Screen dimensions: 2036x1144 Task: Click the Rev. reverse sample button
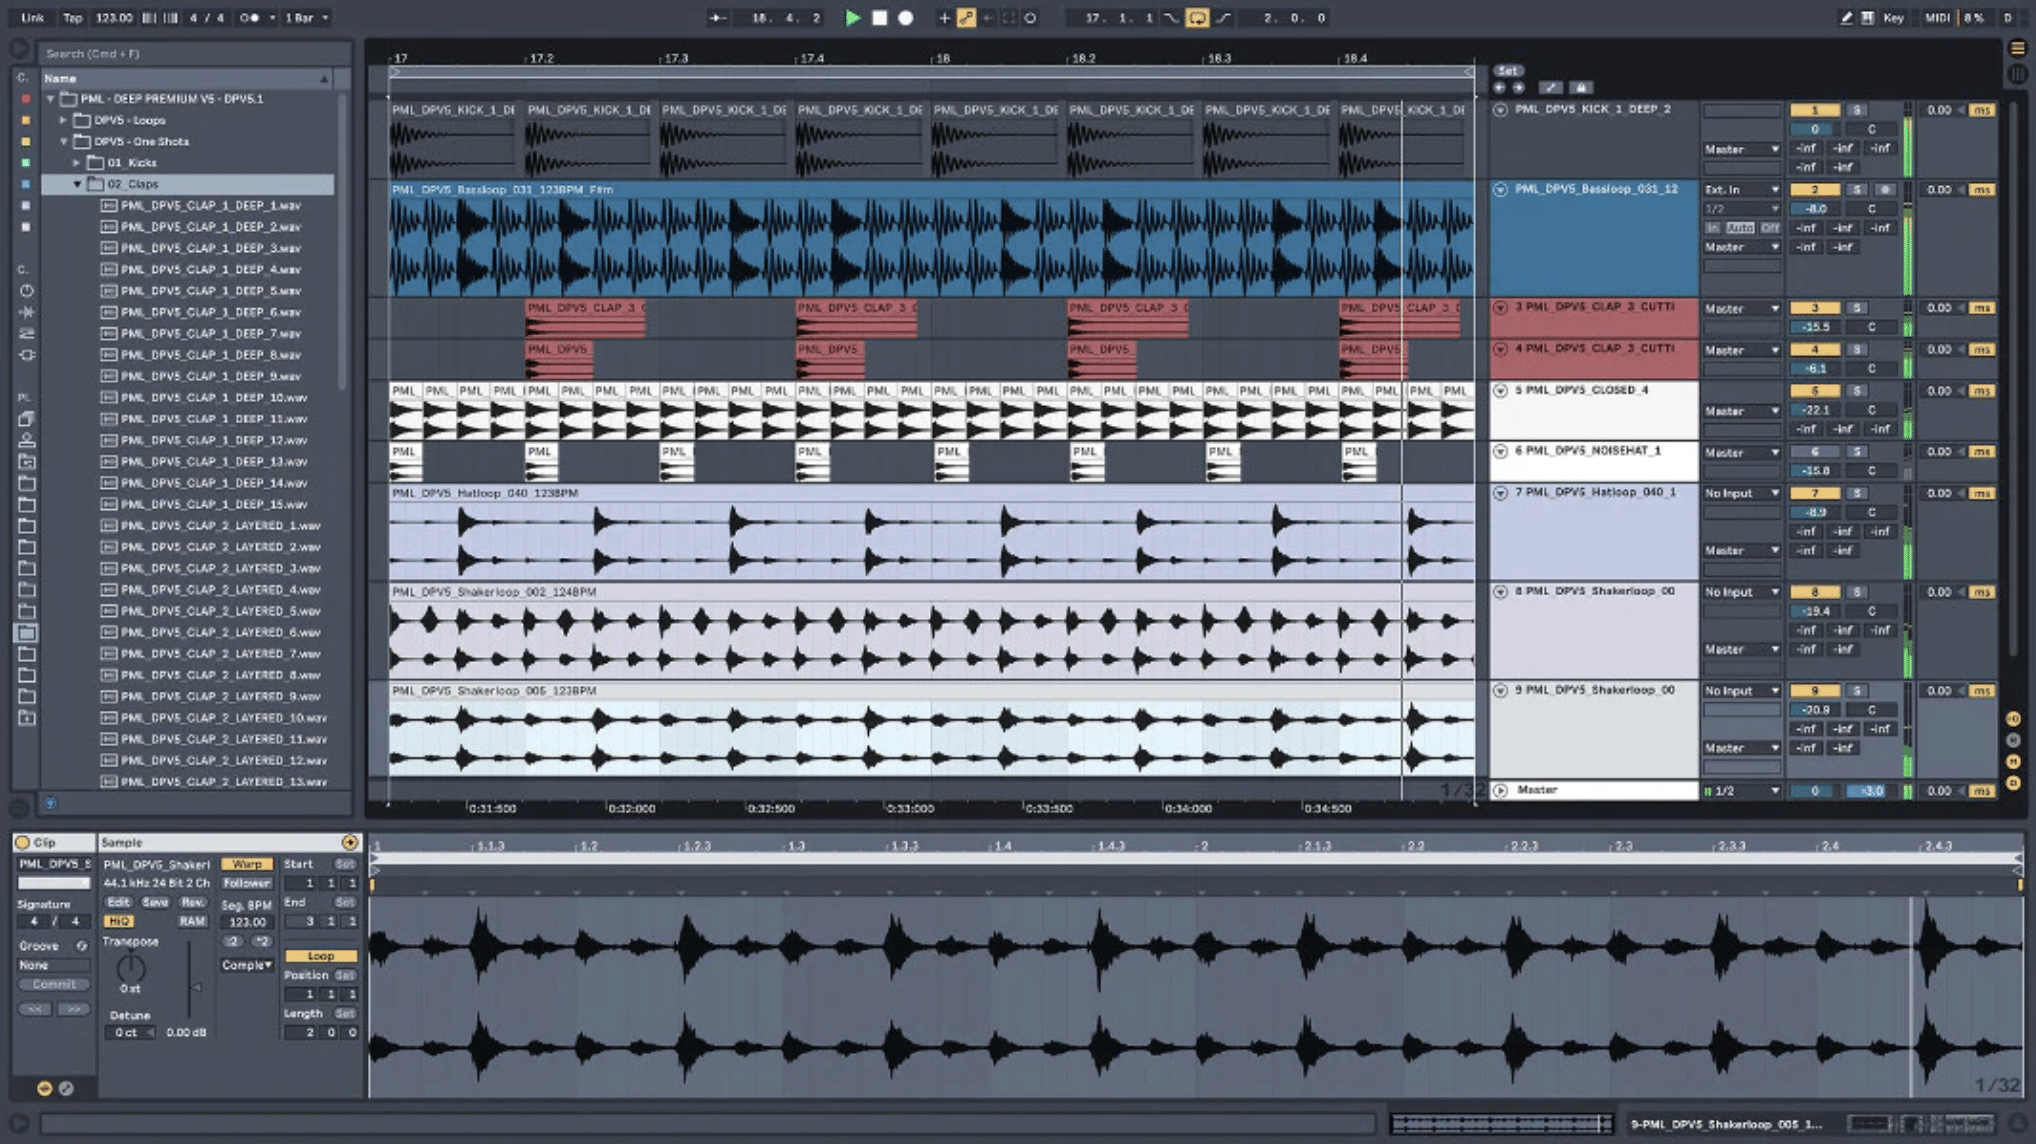pyautogui.click(x=192, y=902)
